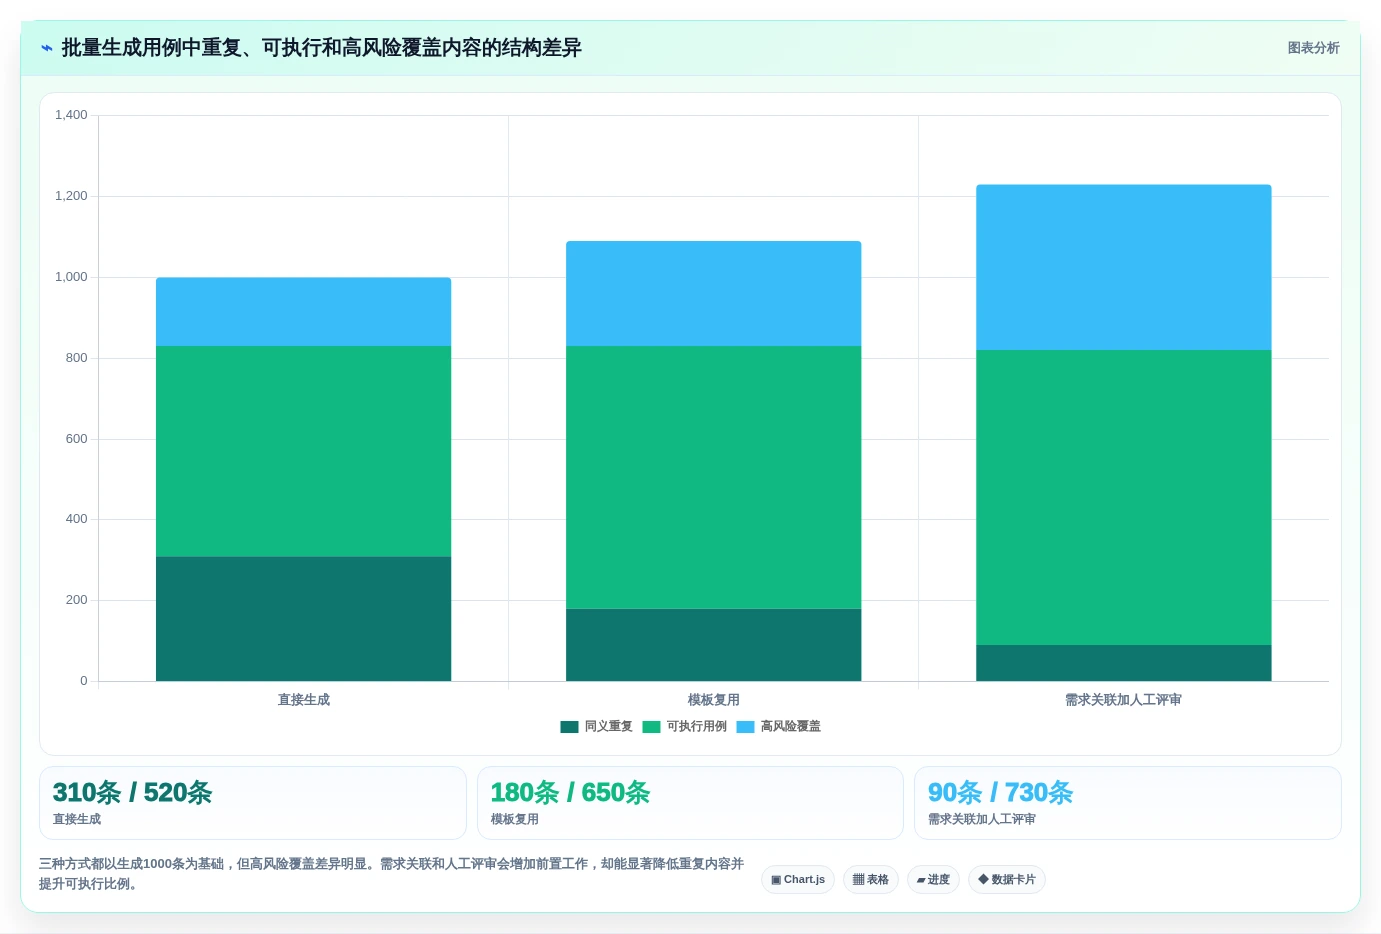The image size is (1381, 934).
Task: Click the 200 y-axis value
Action: 77,600
